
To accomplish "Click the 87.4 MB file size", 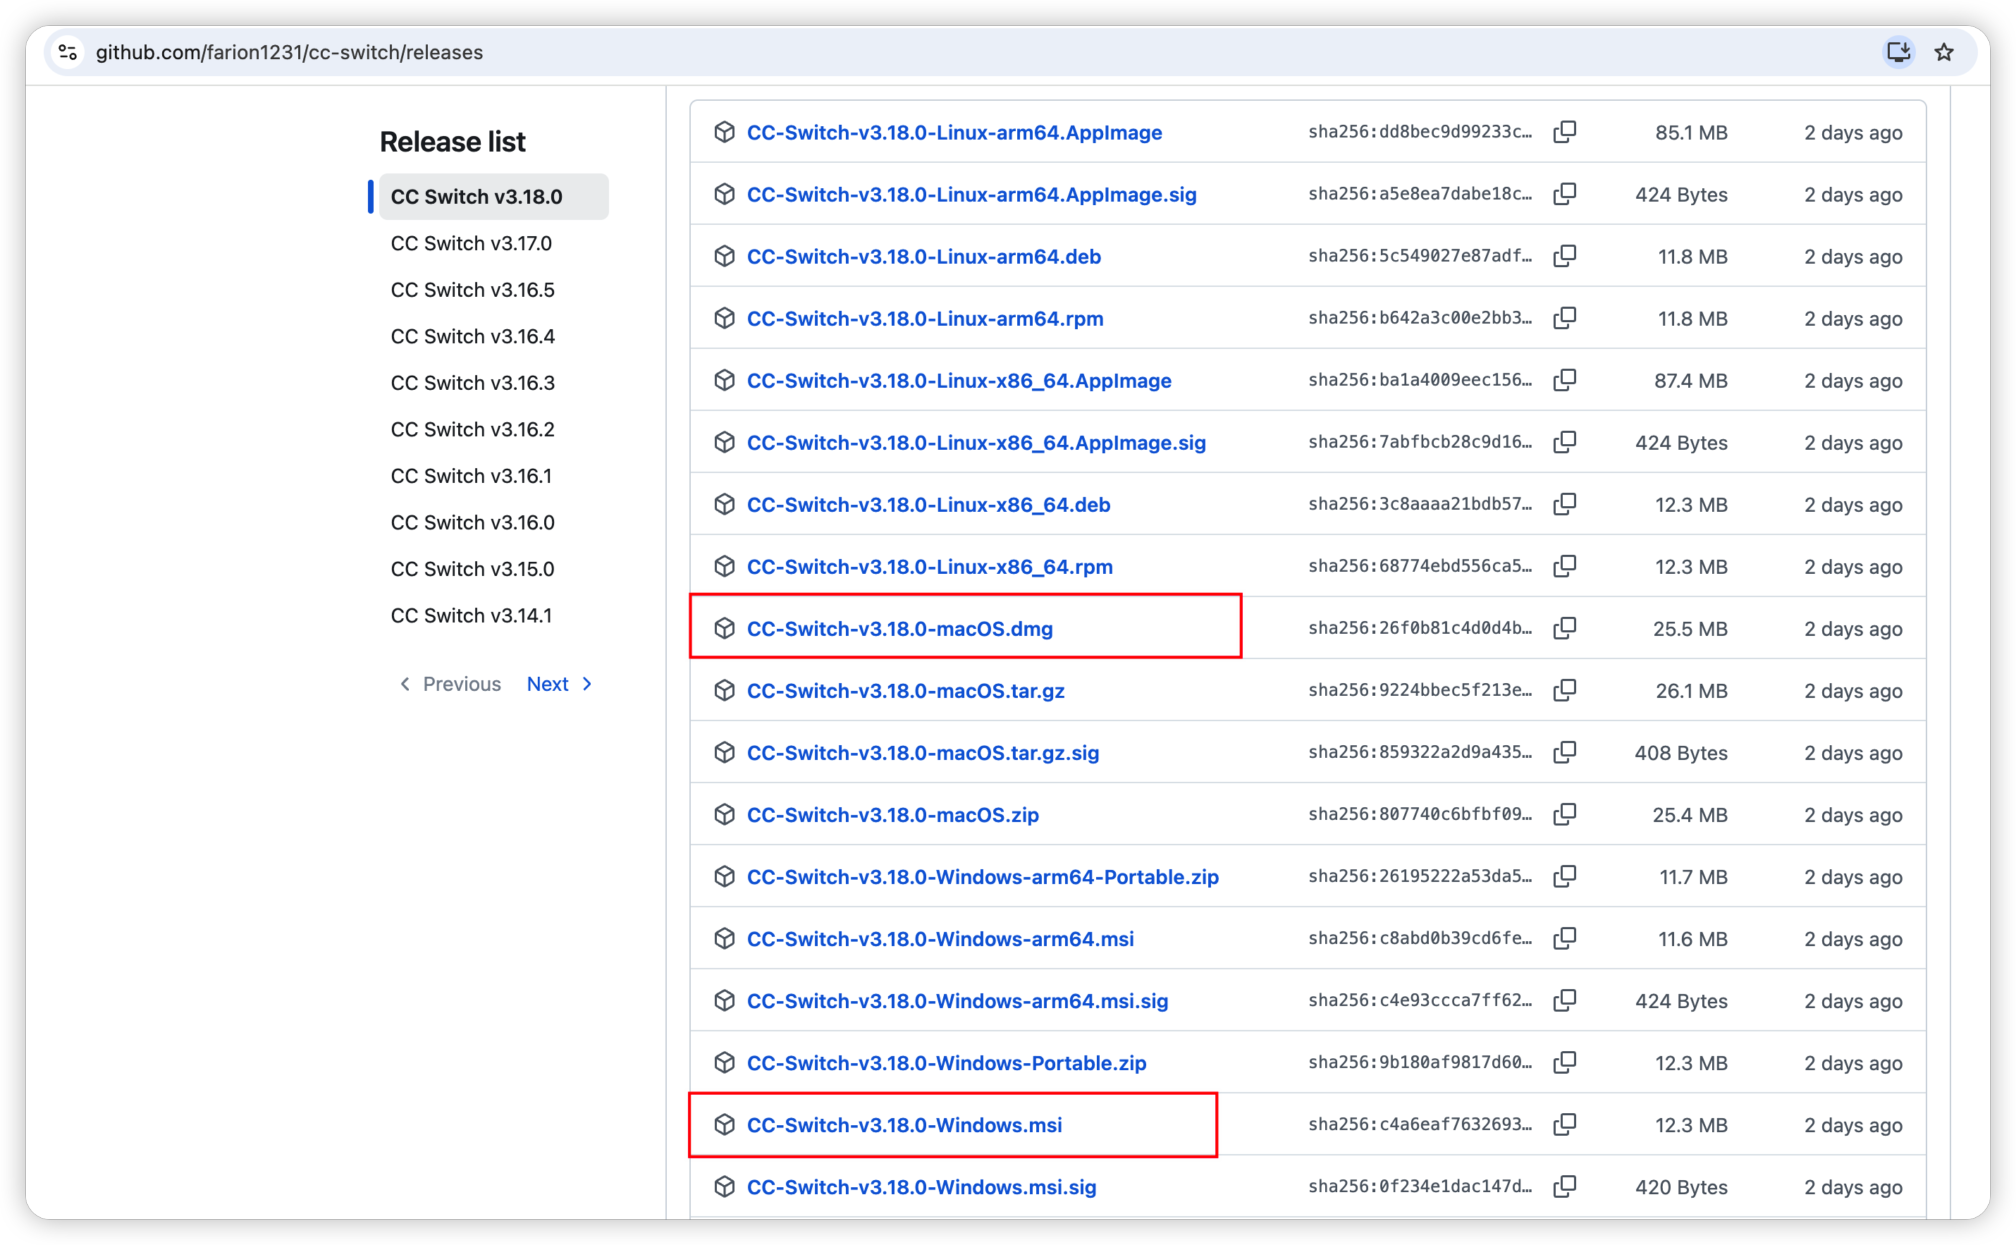I will (x=1690, y=381).
